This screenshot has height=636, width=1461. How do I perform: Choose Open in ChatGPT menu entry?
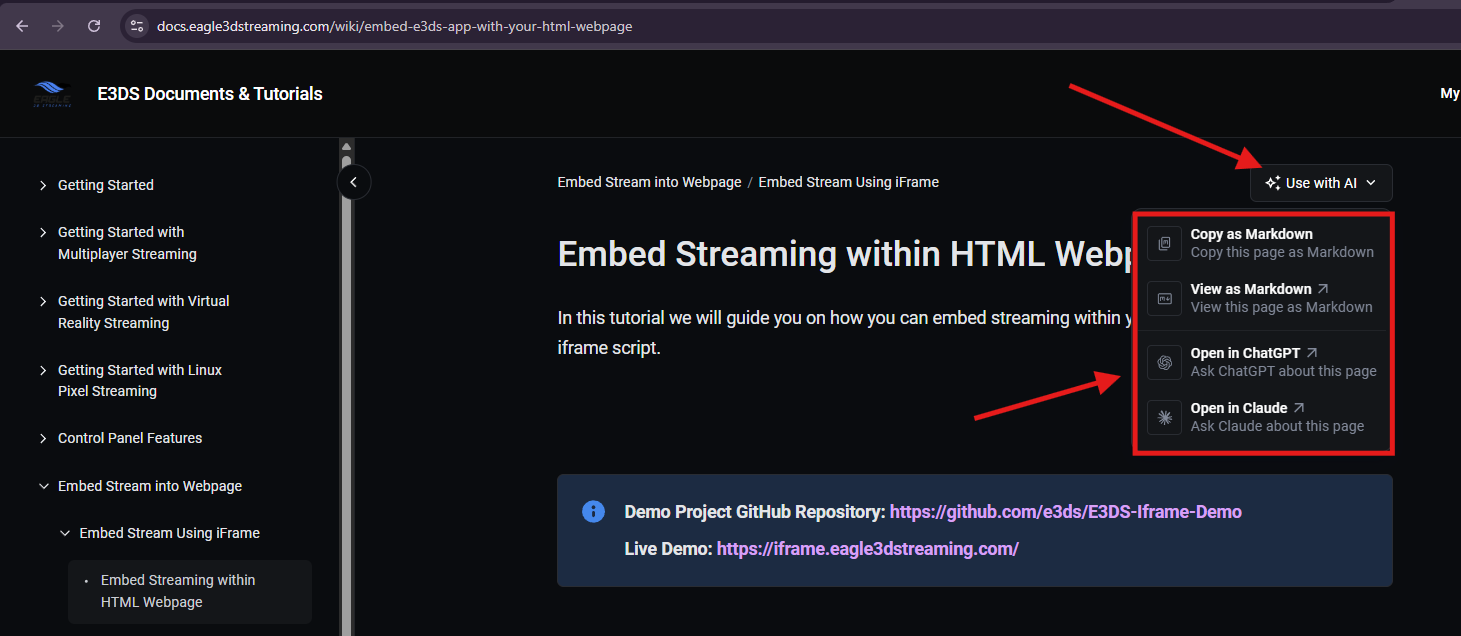coord(1264,362)
